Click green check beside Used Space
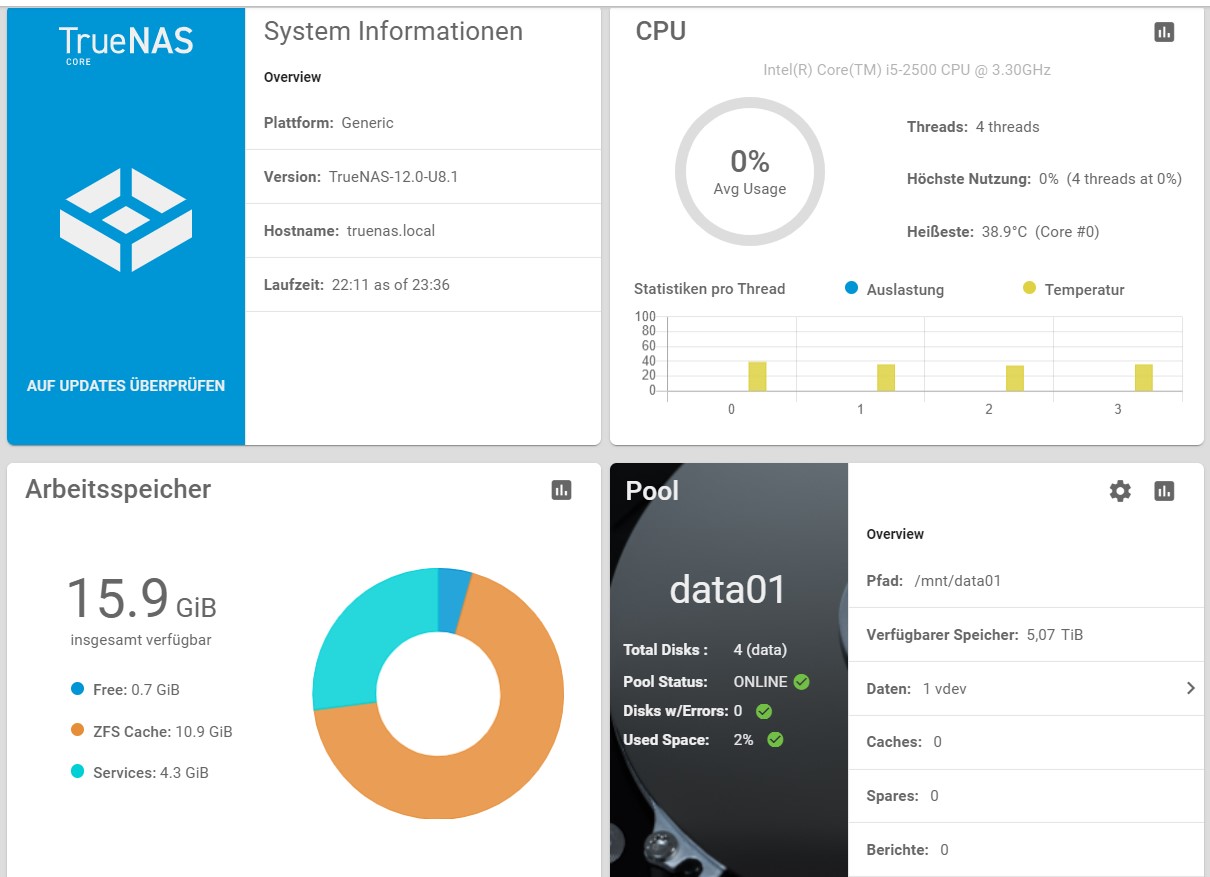Image resolution: width=1210 pixels, height=877 pixels. [x=775, y=740]
